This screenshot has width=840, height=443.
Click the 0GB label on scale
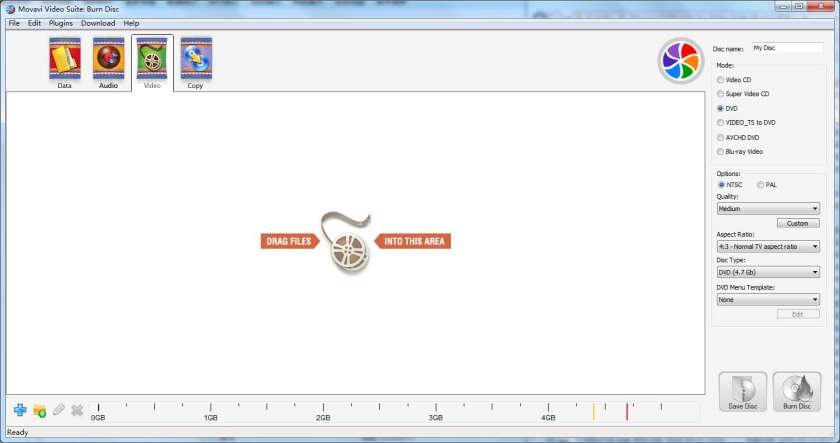coord(98,417)
